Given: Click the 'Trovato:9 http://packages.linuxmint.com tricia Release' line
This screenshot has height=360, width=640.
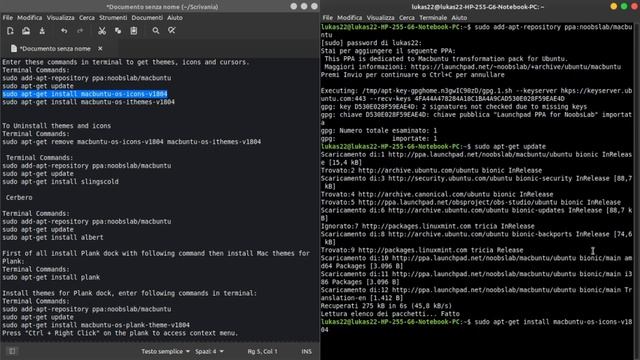Looking at the screenshot, I should pyautogui.click(x=422, y=250).
